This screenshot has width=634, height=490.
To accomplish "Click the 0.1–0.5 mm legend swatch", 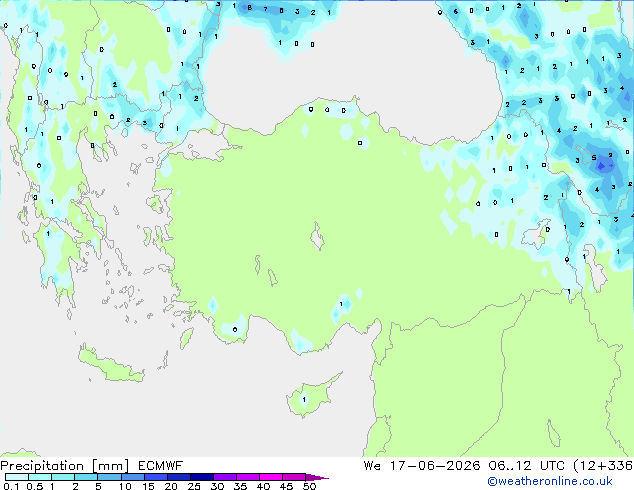I will [x=17, y=477].
